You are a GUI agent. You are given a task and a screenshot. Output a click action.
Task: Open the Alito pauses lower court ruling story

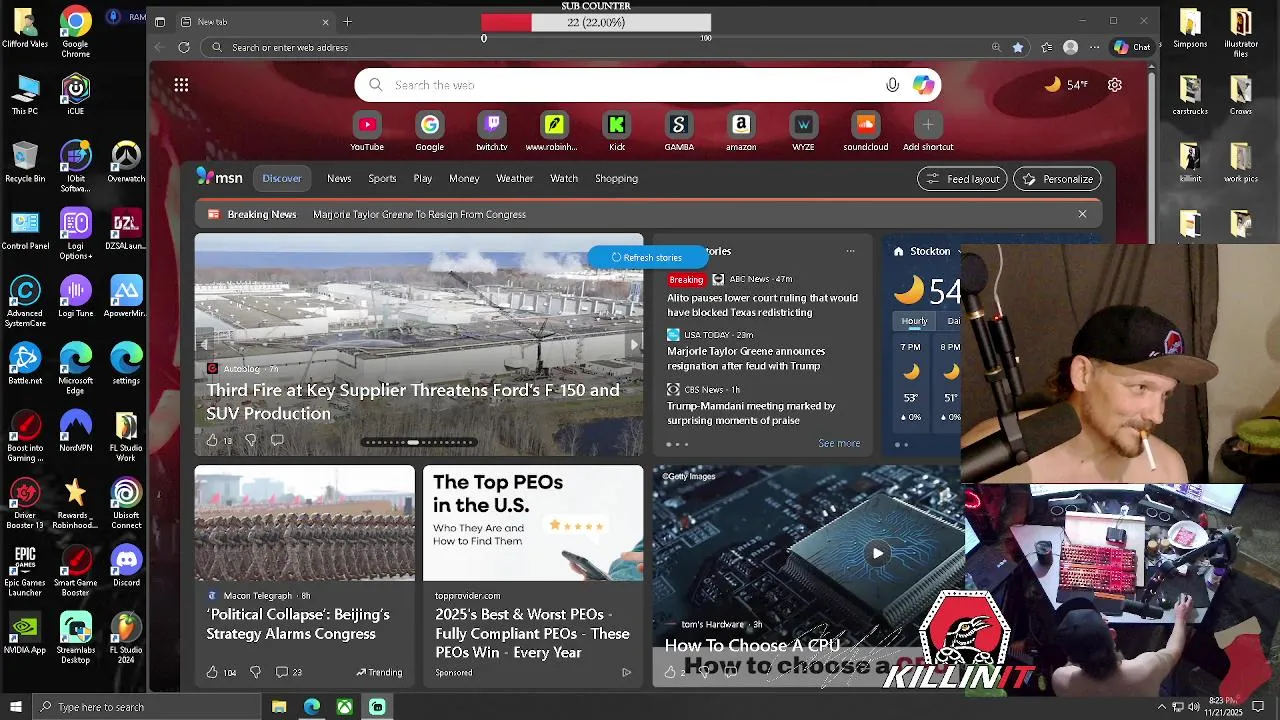point(762,305)
